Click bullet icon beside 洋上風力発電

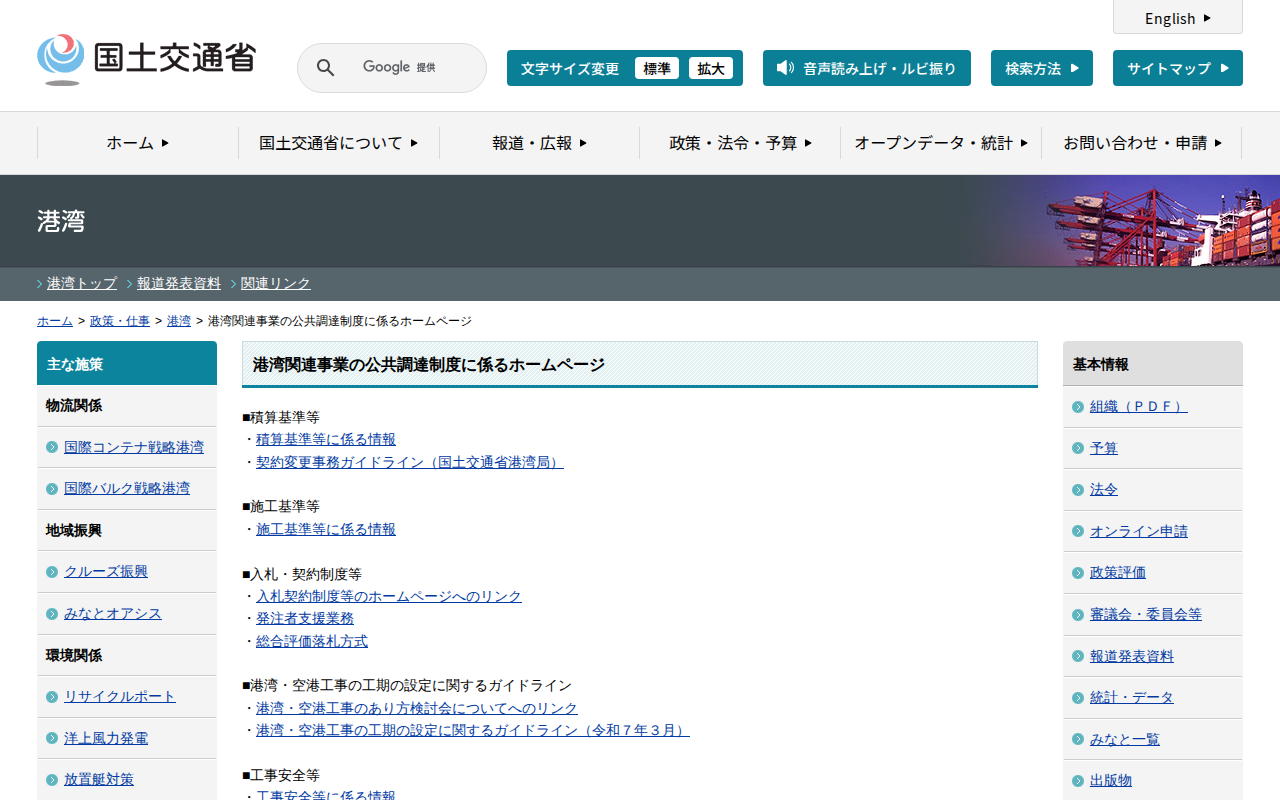pos(52,739)
